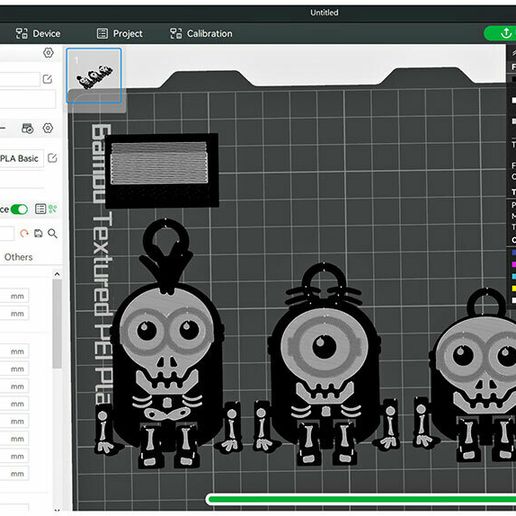Open the Device tab

pos(38,34)
